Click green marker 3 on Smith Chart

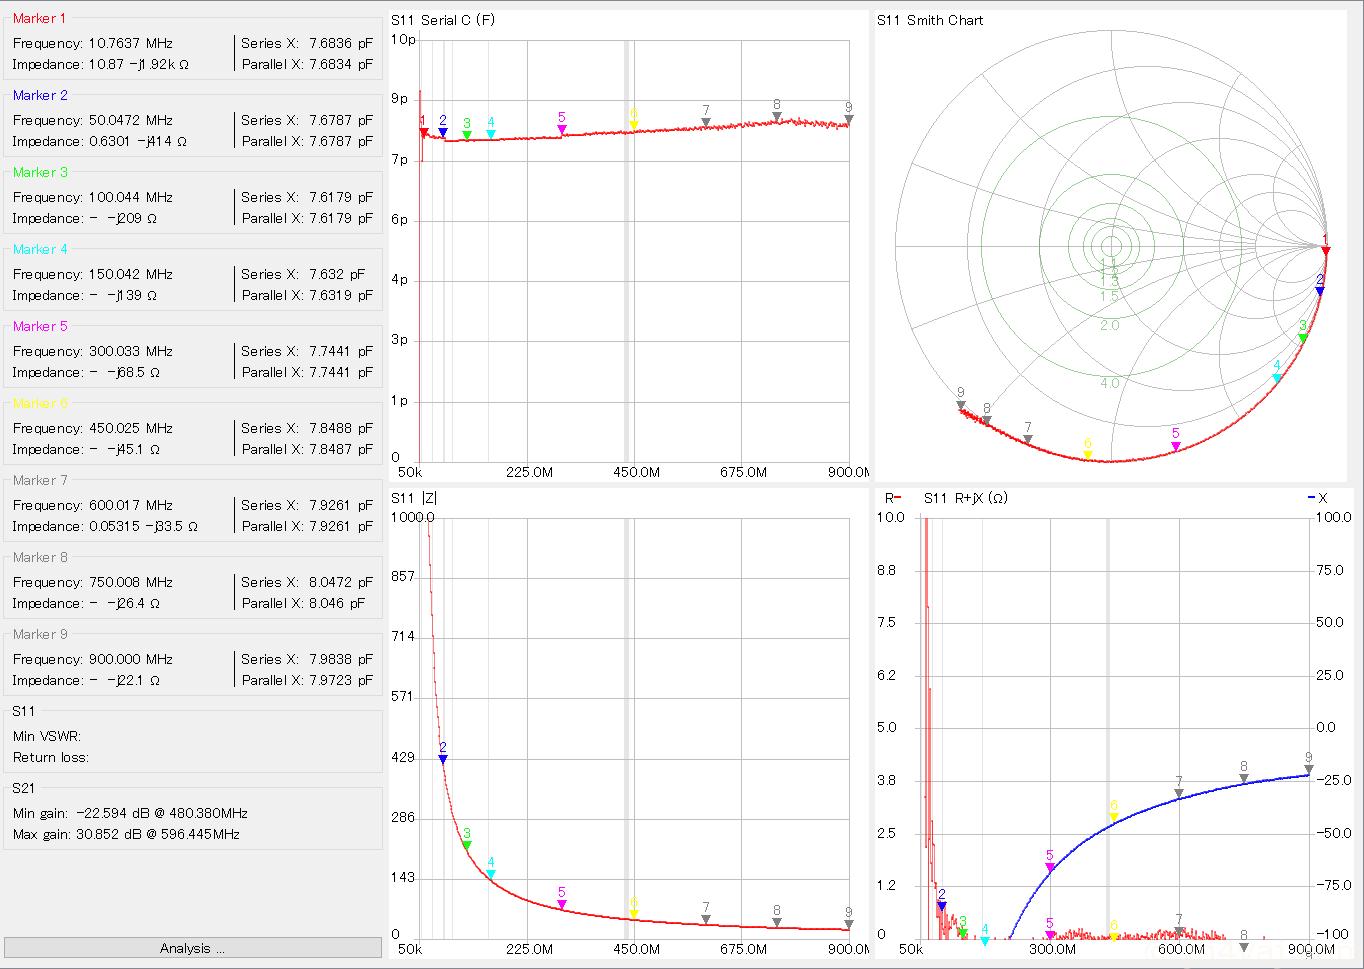pos(1303,338)
